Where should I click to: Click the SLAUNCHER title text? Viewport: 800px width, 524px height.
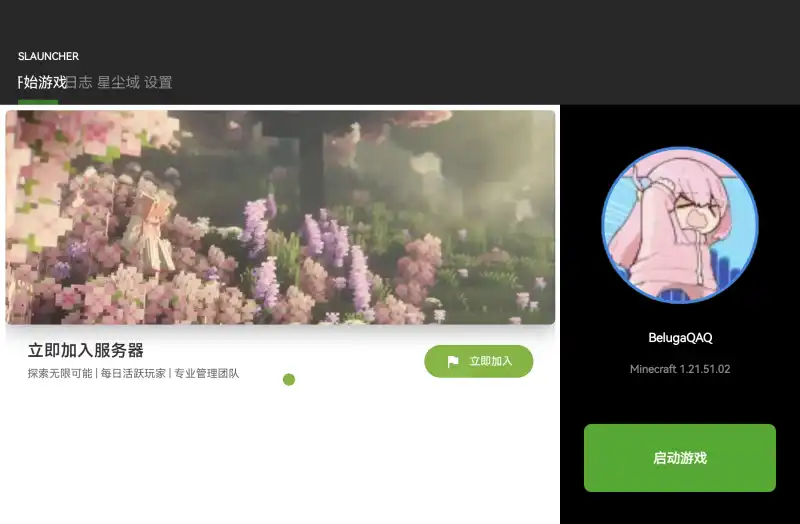coord(48,56)
